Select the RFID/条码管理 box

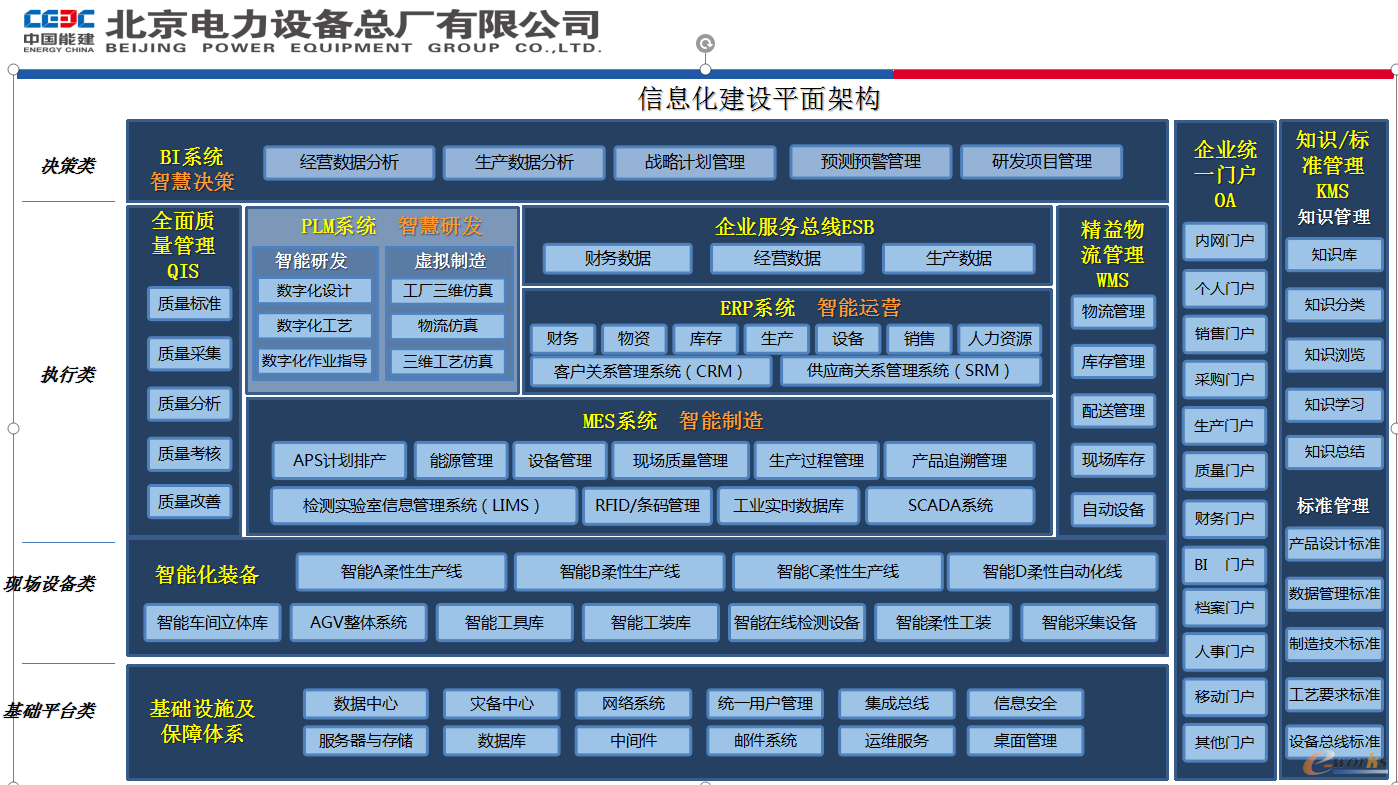647,506
